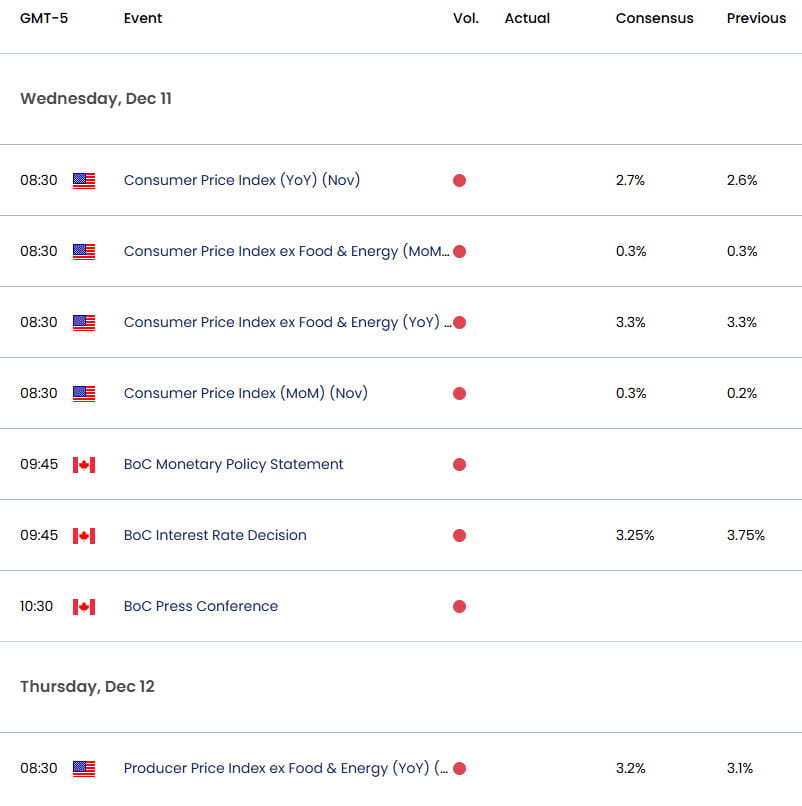Open Consumer Price Index ex Food & Energy (YoY) event
Viewport: 802px width, 806px height.
coord(287,322)
